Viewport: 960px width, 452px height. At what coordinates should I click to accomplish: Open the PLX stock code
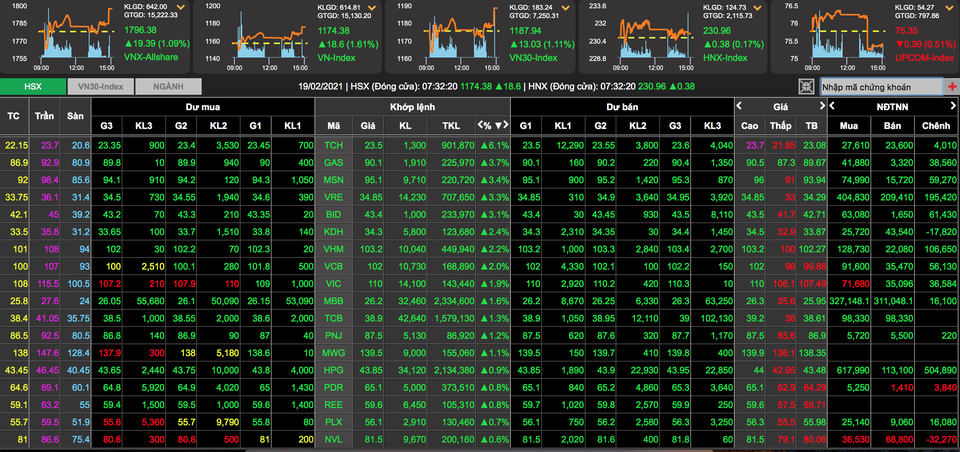pyautogui.click(x=334, y=422)
